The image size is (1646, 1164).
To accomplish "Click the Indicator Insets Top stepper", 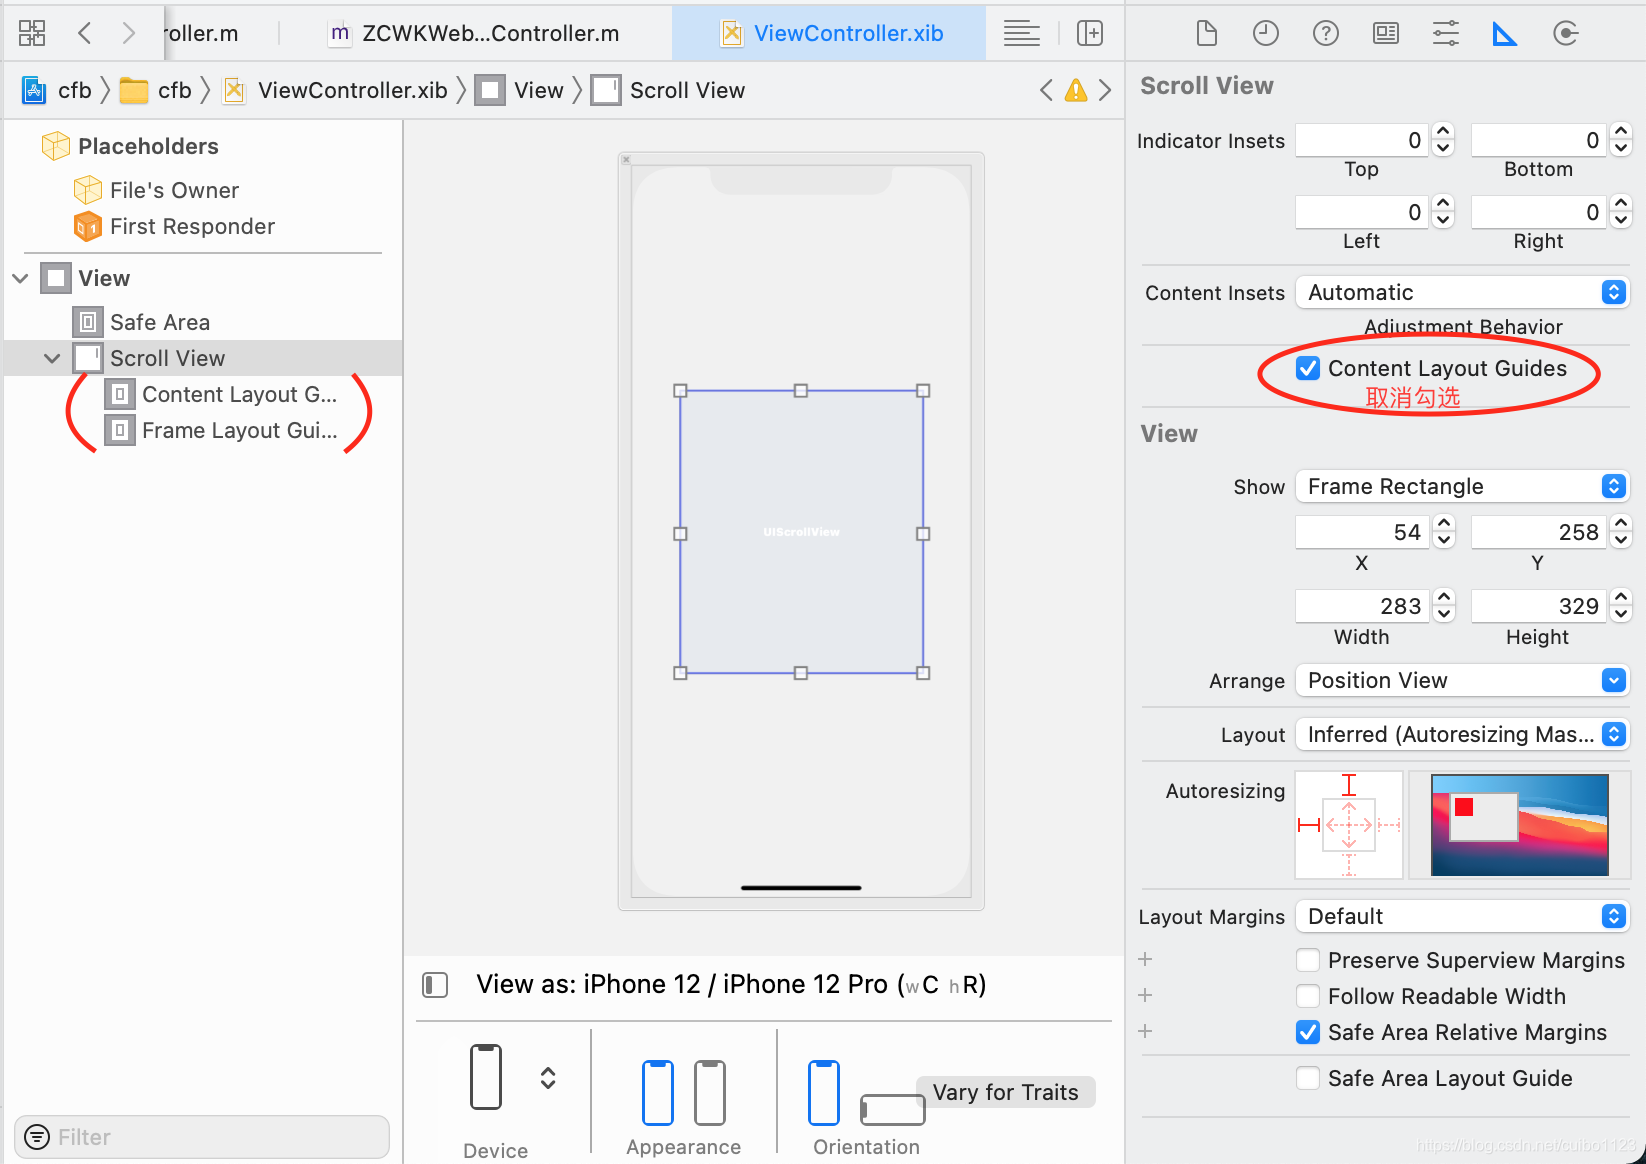I will [1443, 140].
